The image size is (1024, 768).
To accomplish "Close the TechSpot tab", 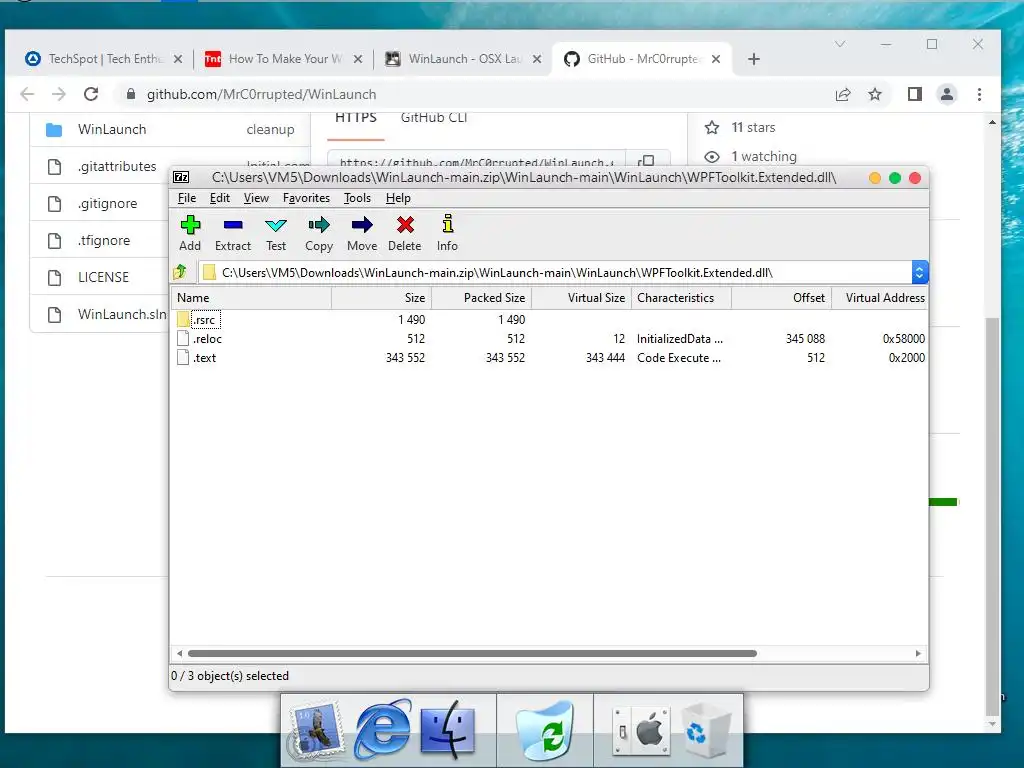I will [x=178, y=59].
